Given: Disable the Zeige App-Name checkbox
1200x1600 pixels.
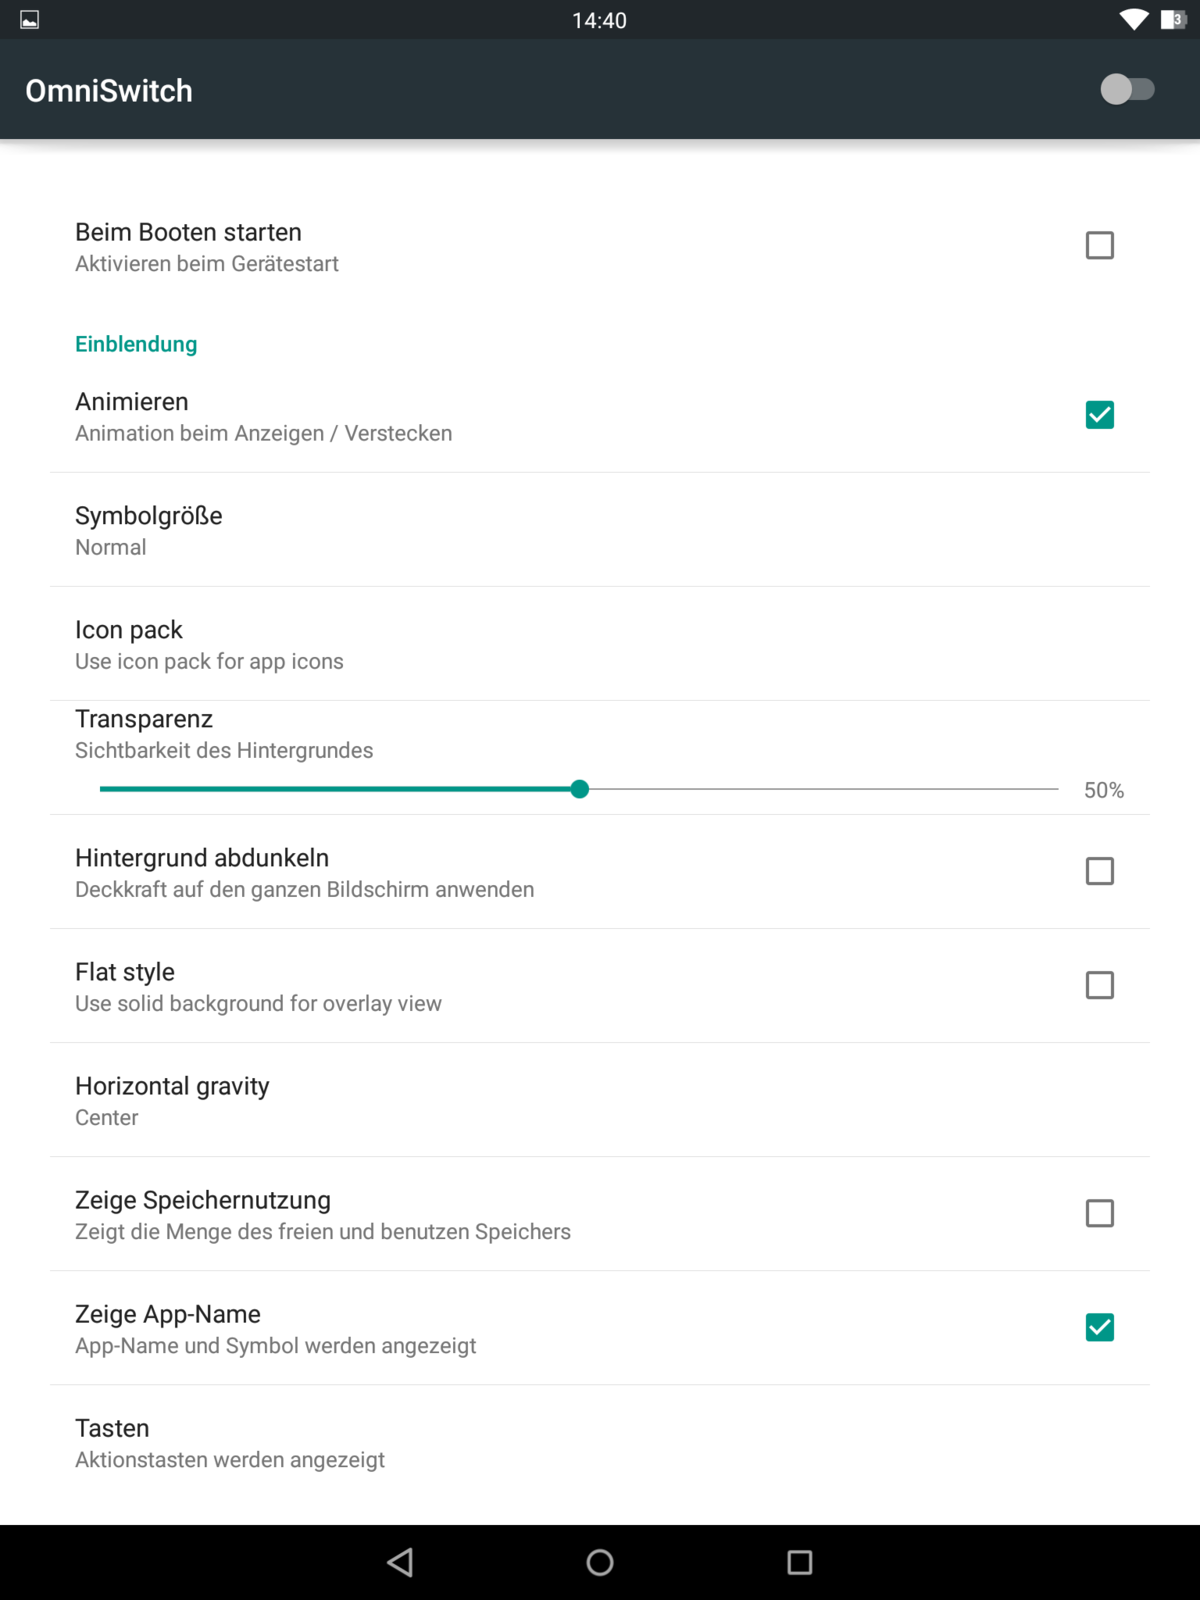Looking at the screenshot, I should [x=1099, y=1328].
